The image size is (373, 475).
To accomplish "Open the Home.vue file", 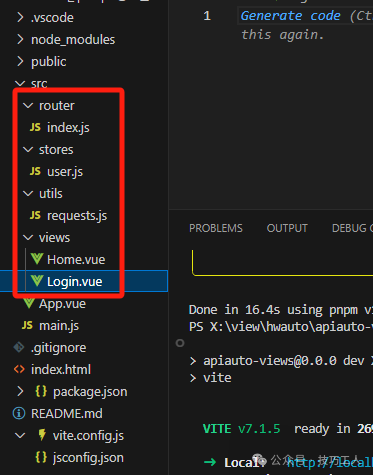I will [76, 259].
